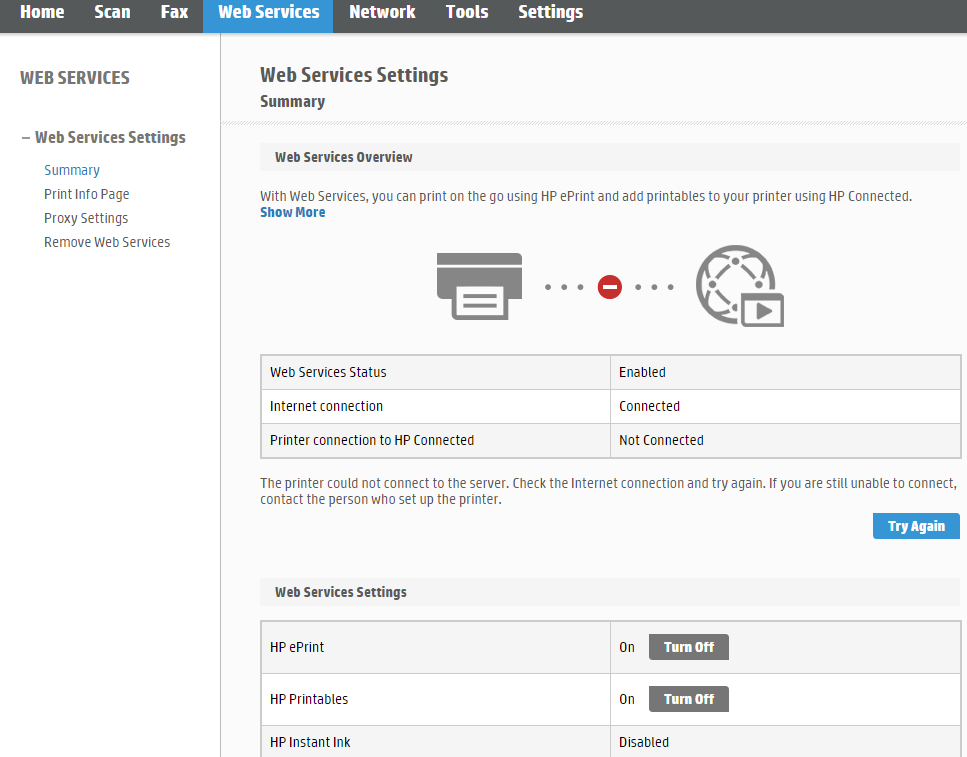Open Summary in the sidebar
Screen dimensions: 967x757
72,170
